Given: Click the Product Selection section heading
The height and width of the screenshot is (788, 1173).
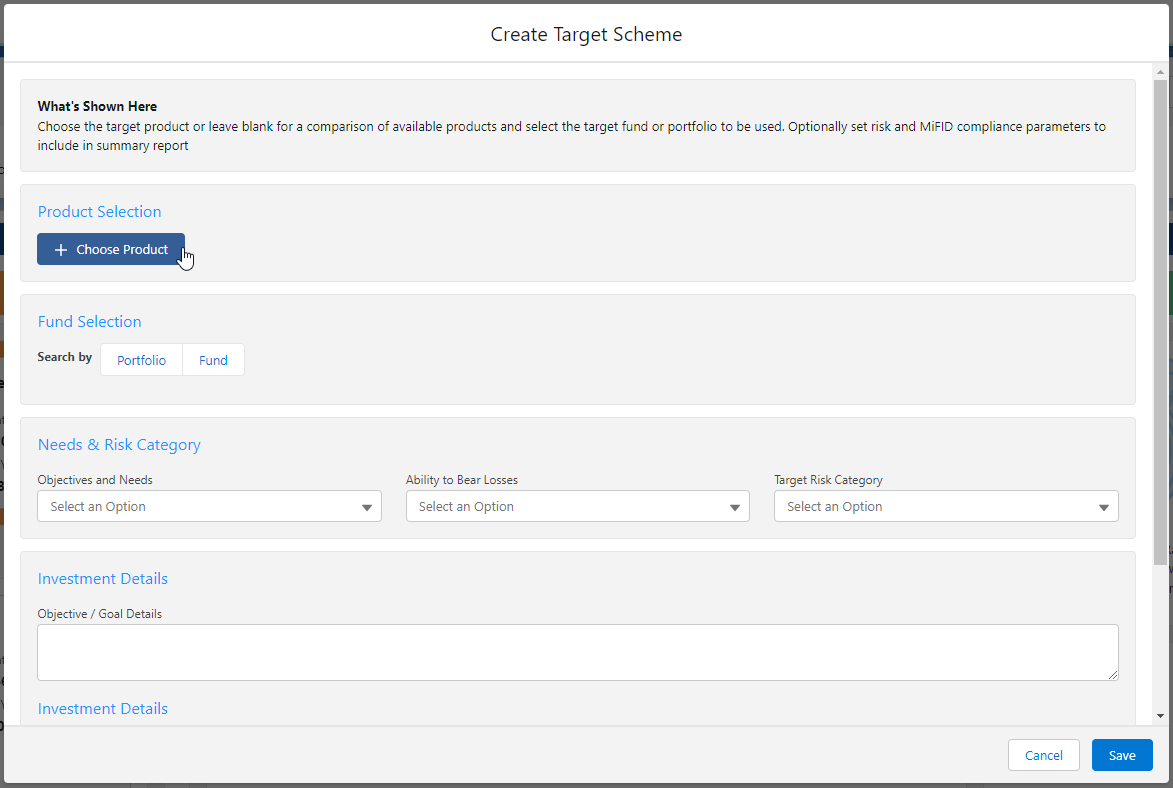Looking at the screenshot, I should click(x=99, y=212).
